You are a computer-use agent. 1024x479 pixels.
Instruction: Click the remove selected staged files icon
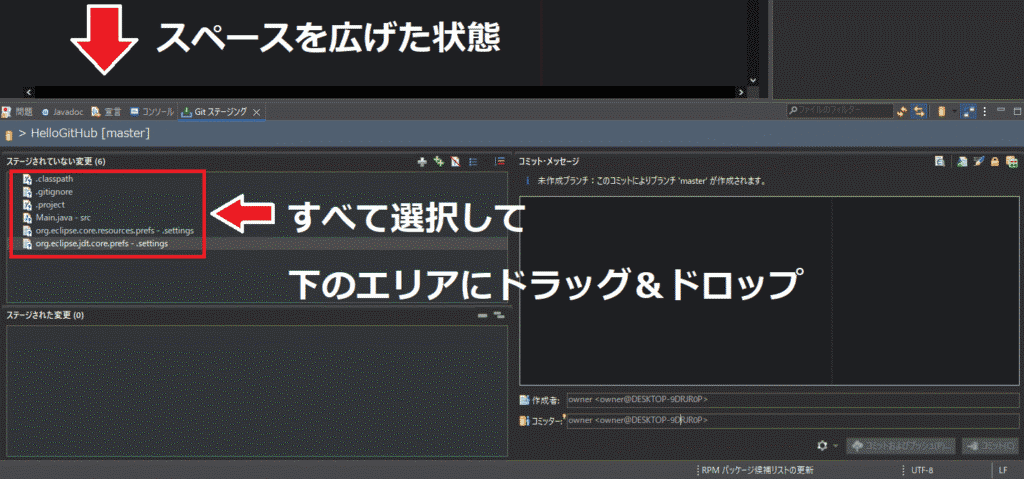pos(482,315)
